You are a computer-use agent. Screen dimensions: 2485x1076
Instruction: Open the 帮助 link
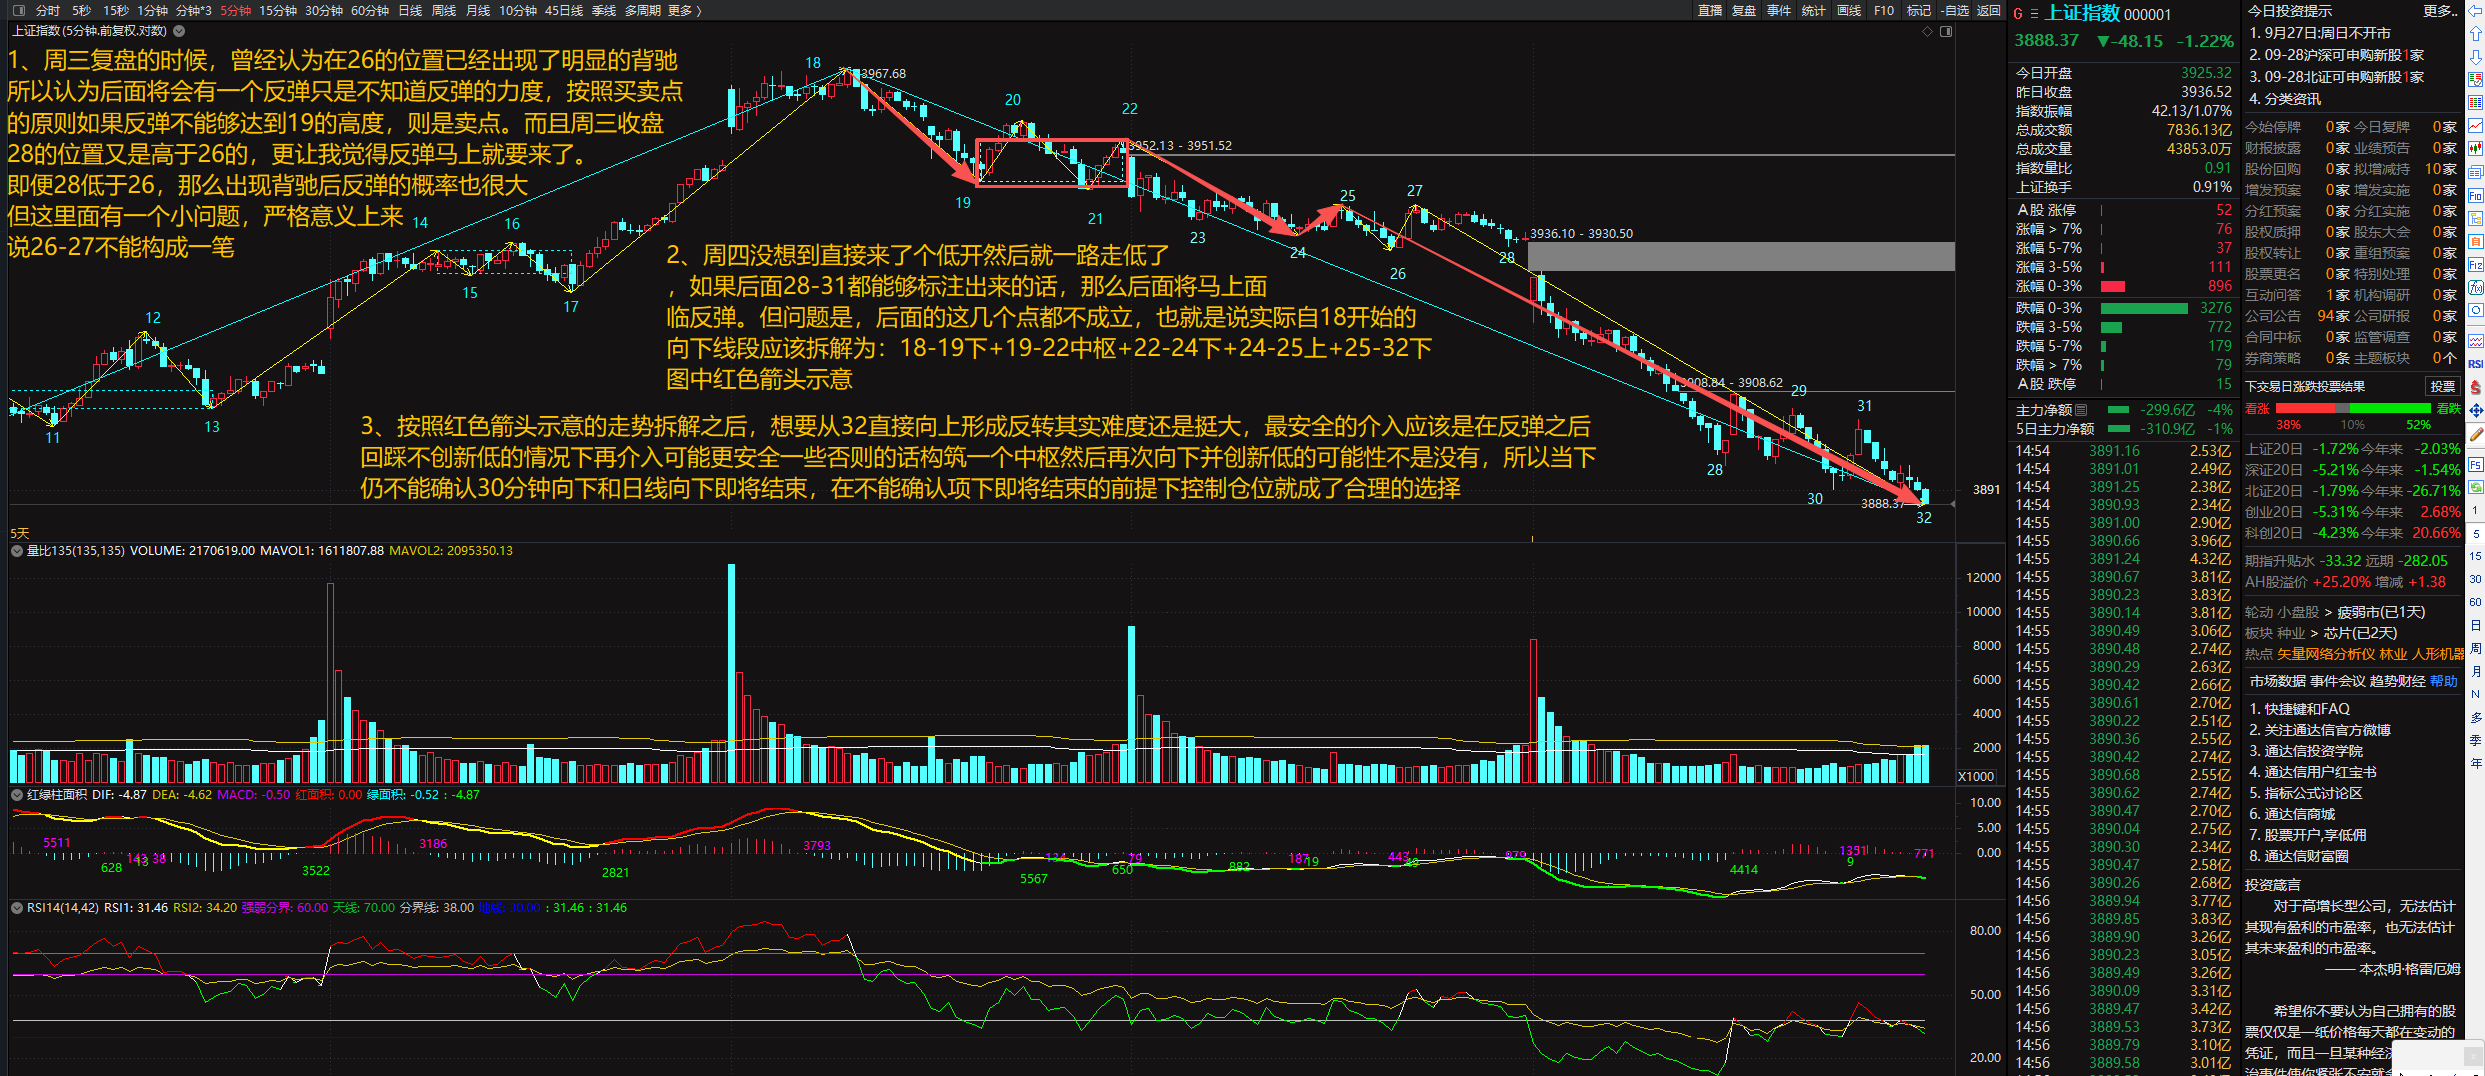tap(2443, 681)
